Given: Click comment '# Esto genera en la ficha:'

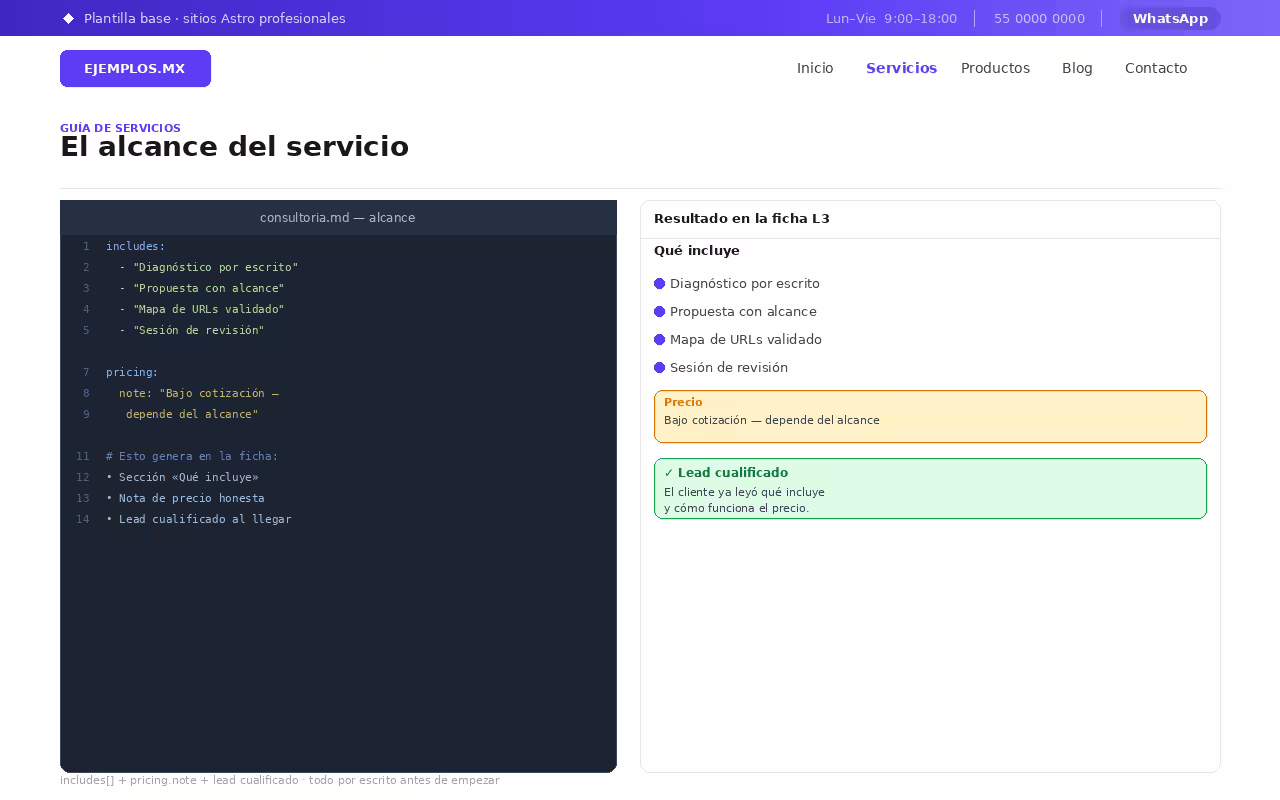Looking at the screenshot, I should point(192,456).
